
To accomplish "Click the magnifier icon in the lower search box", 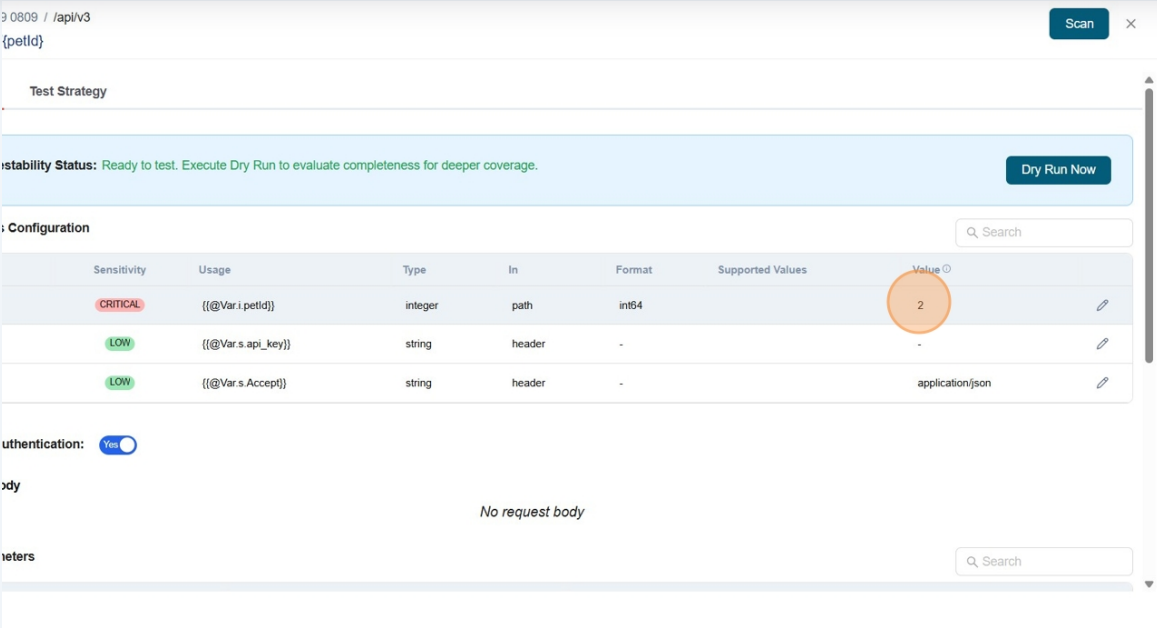I will coord(972,561).
